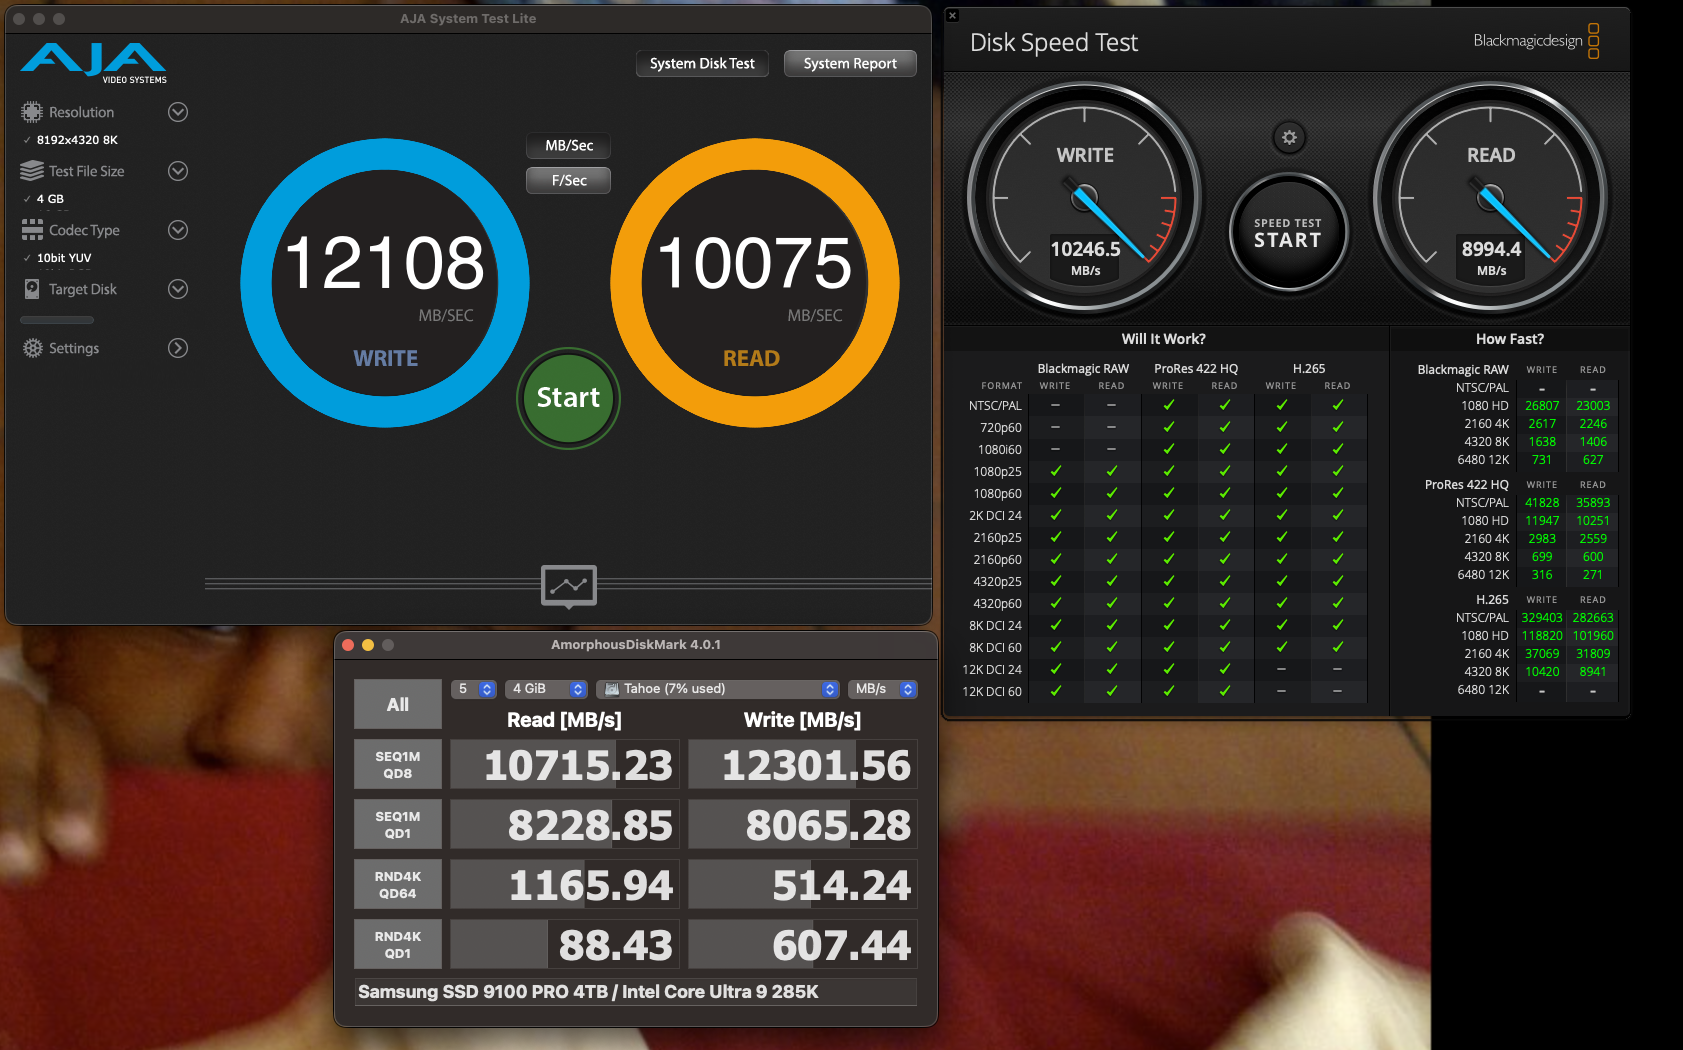Image resolution: width=1683 pixels, height=1050 pixels.
Task: Click the green AJA Start button
Action: click(568, 398)
